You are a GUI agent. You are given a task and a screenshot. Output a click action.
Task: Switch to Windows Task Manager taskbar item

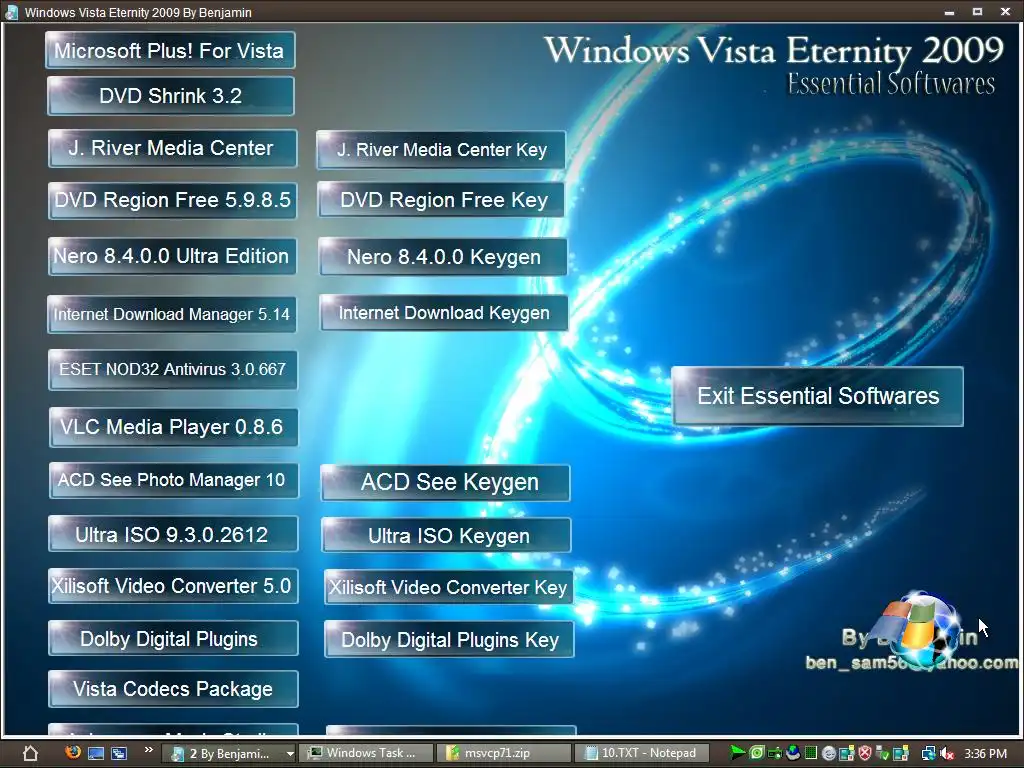(368, 754)
